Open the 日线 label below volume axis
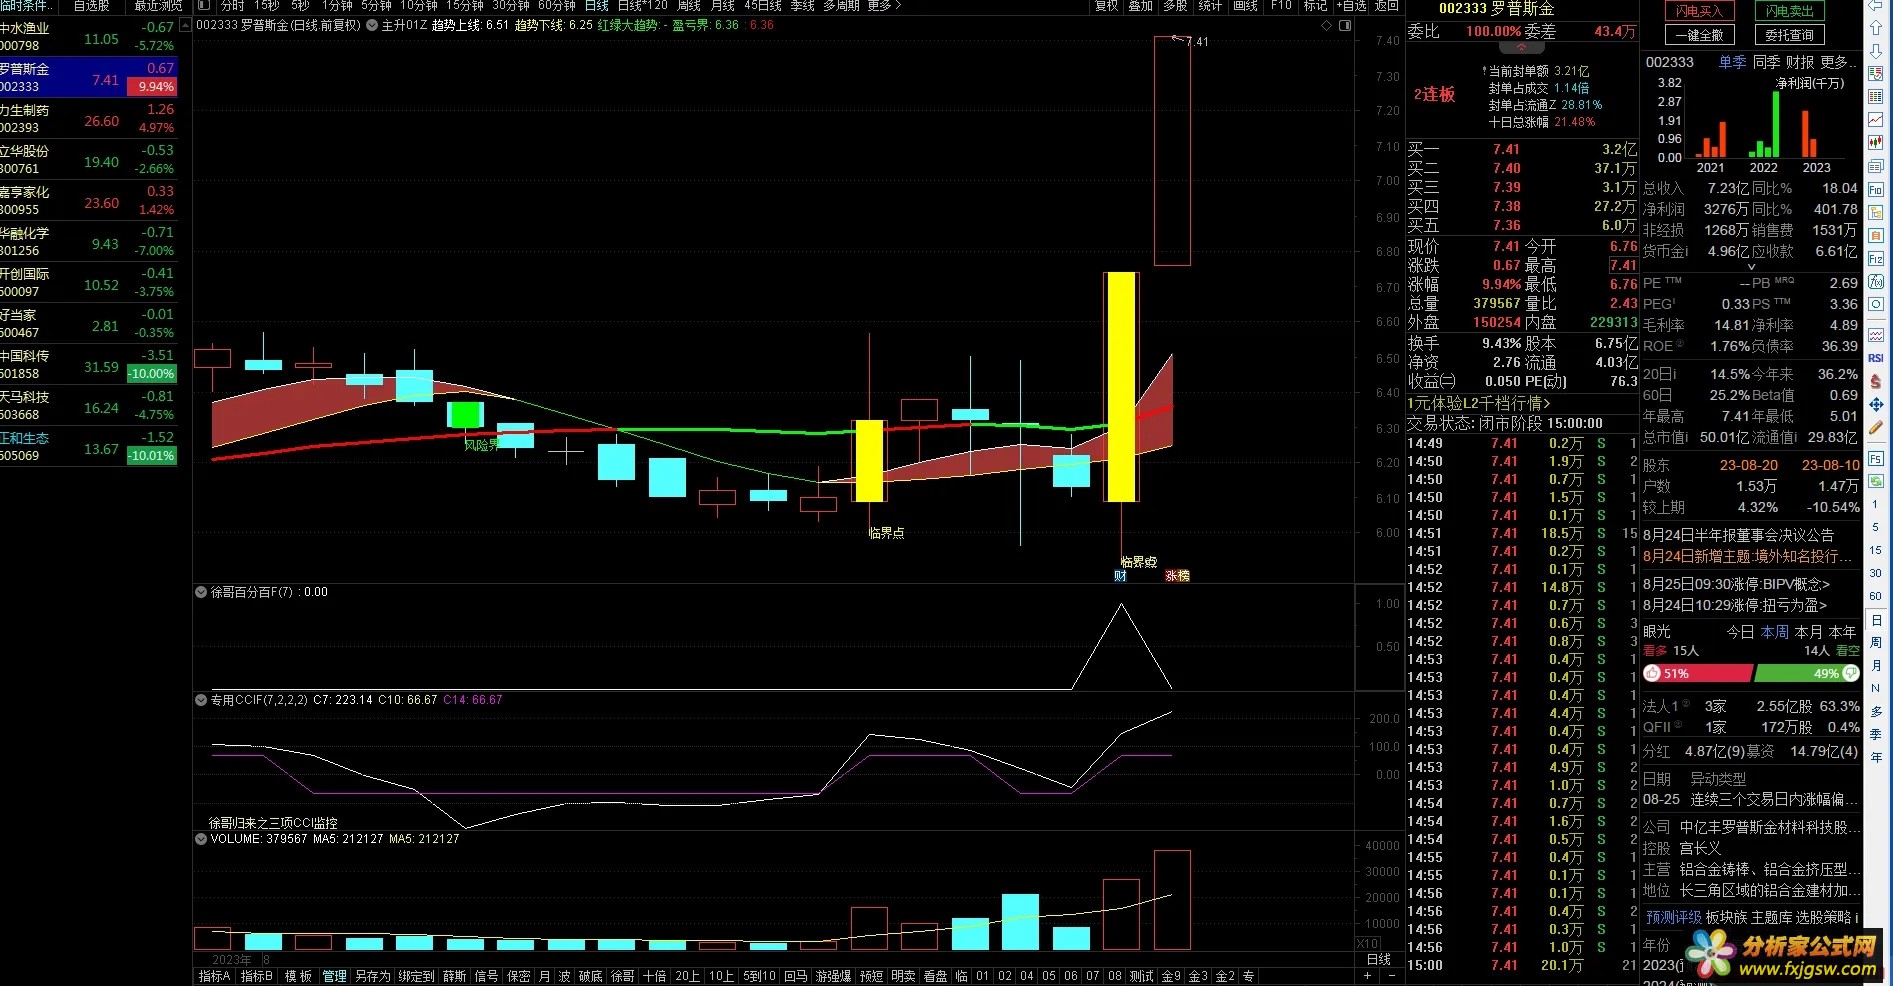 [x=1379, y=959]
